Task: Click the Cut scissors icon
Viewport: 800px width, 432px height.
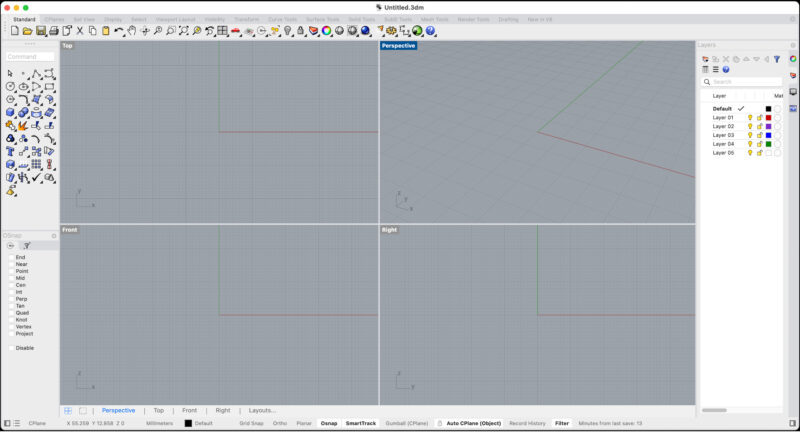Action: tap(80, 31)
